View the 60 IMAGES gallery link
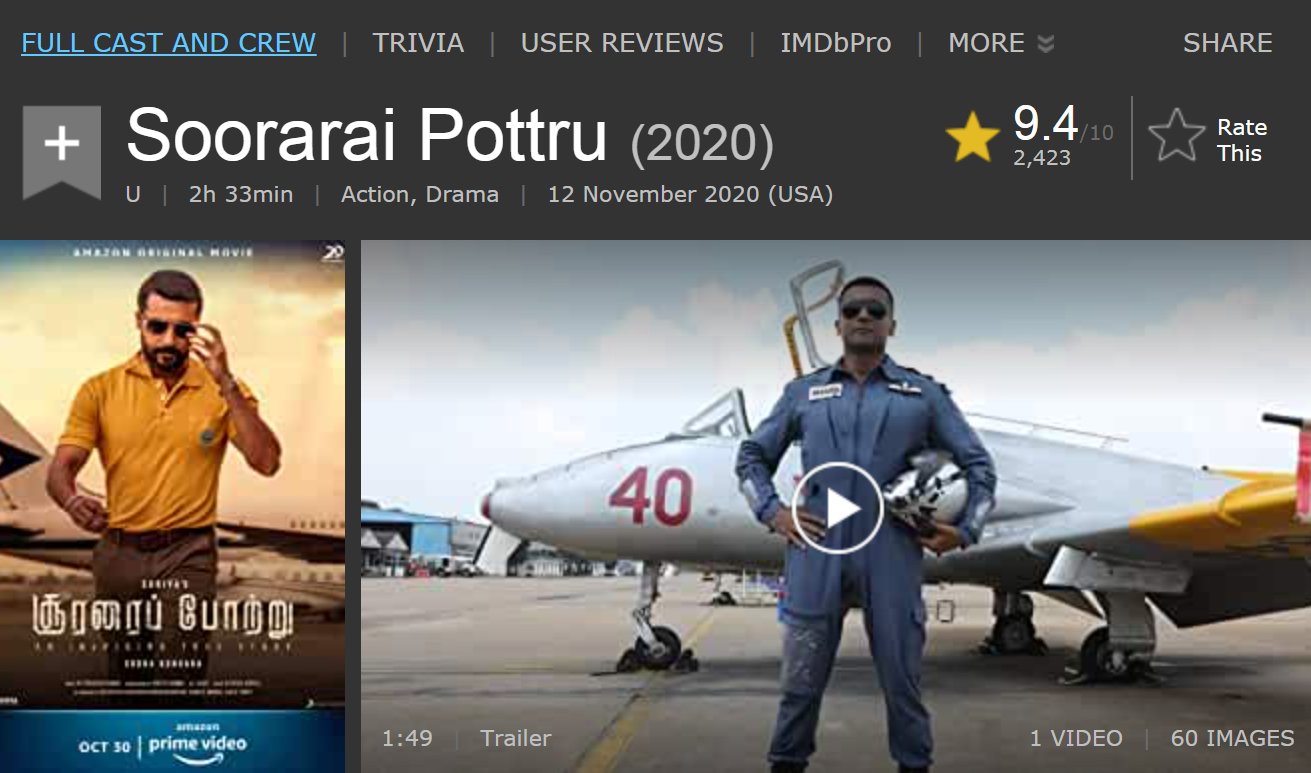1311x773 pixels. (x=1232, y=739)
